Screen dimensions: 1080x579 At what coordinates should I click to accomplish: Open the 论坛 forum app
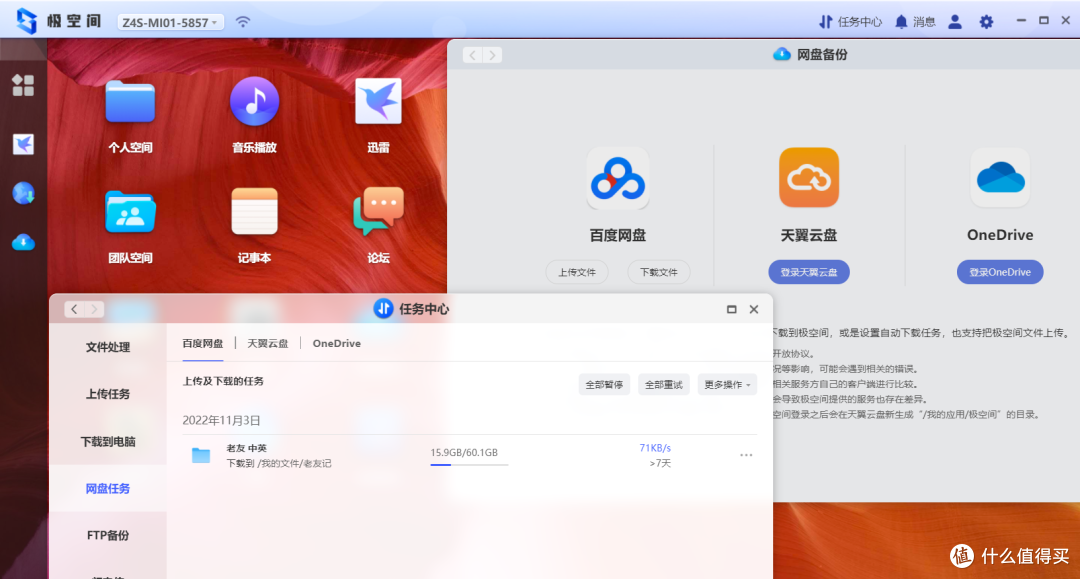pos(378,211)
